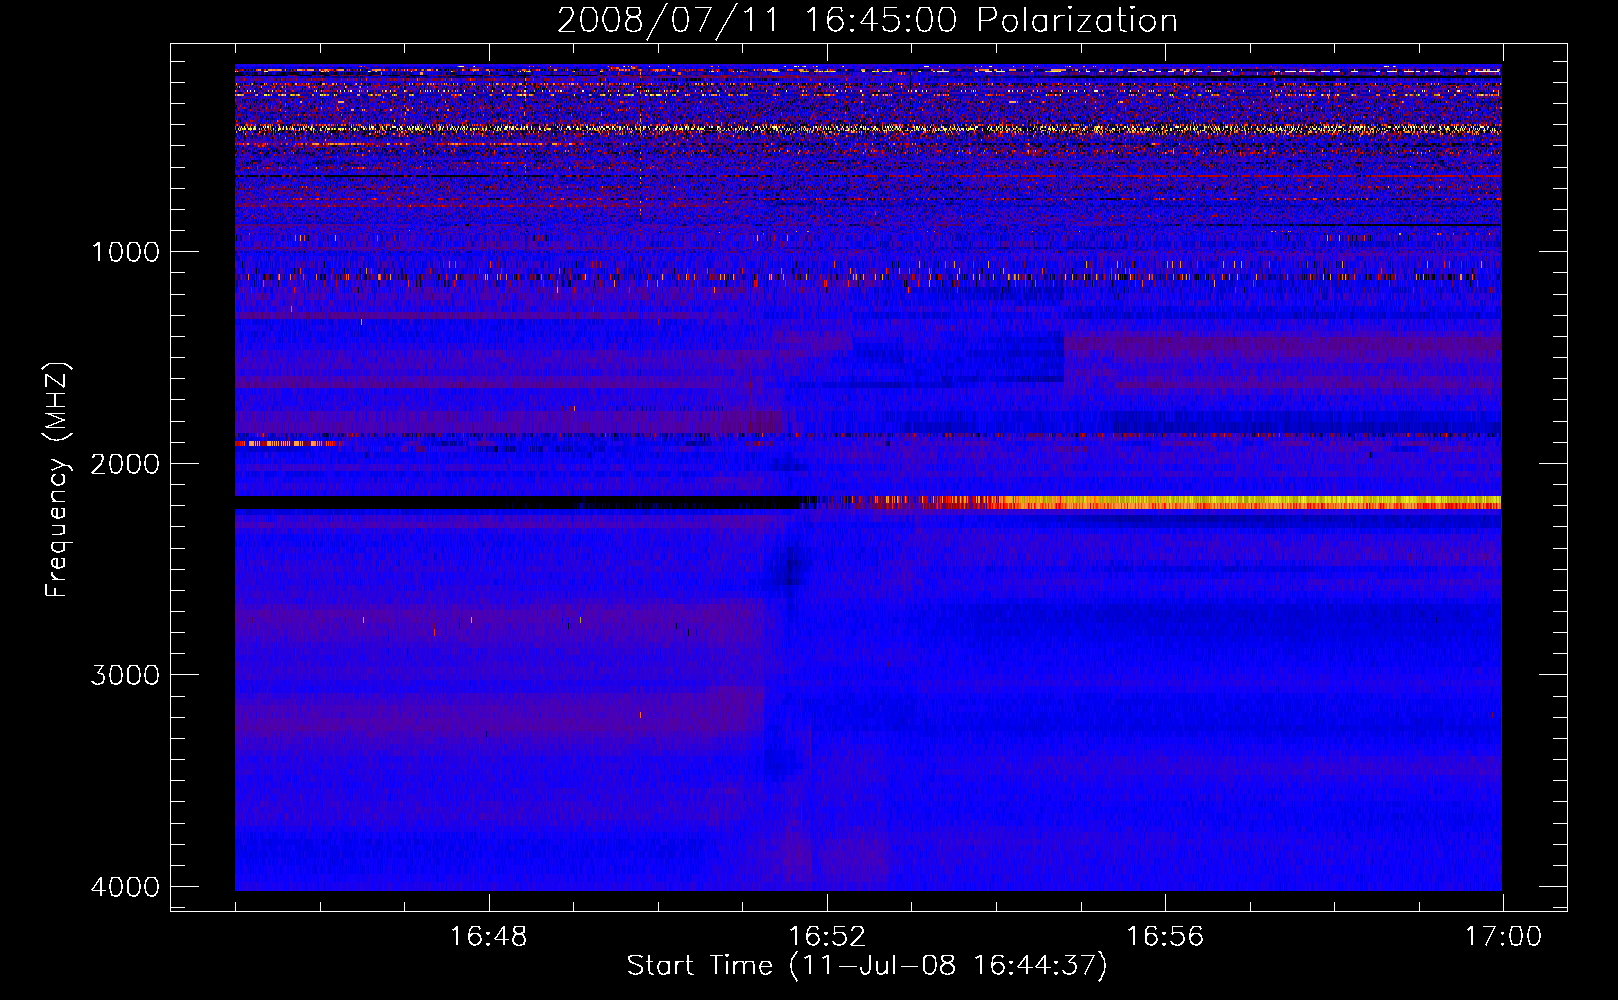Select the 2000 frequency axis label
1618x1000 pixels.
pos(126,463)
